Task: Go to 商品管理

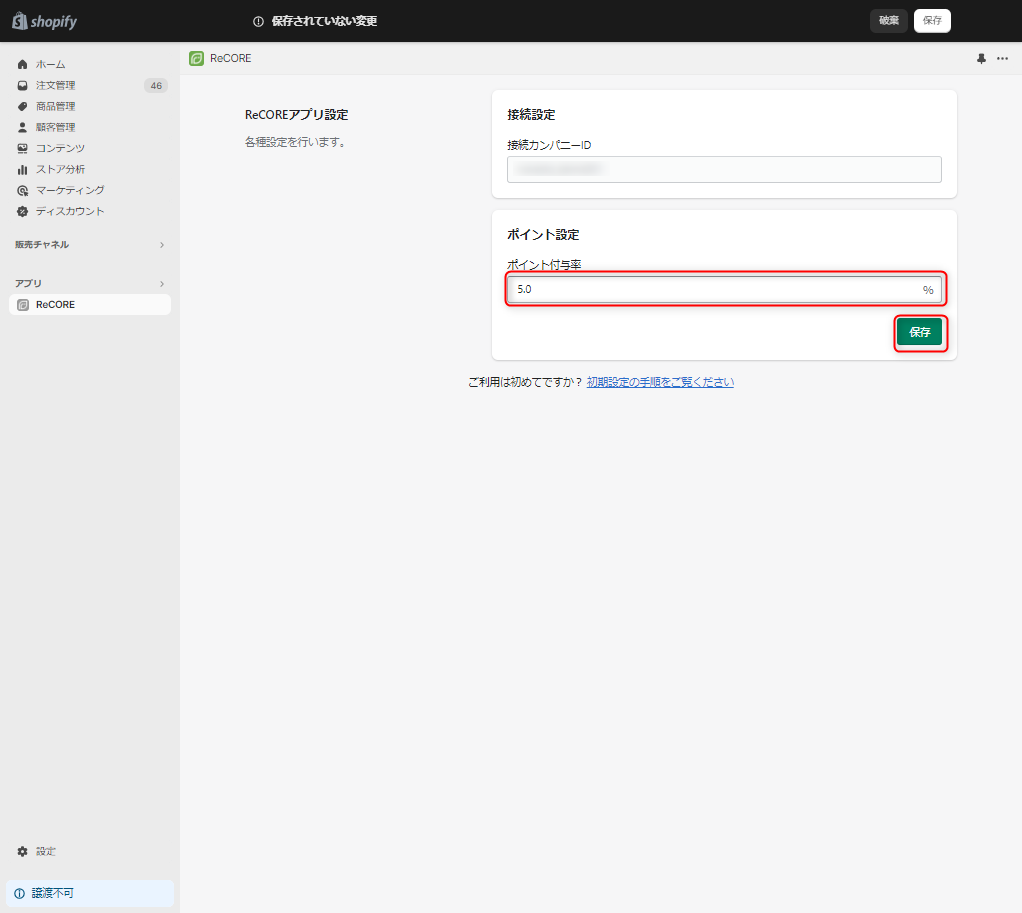Action: point(55,106)
